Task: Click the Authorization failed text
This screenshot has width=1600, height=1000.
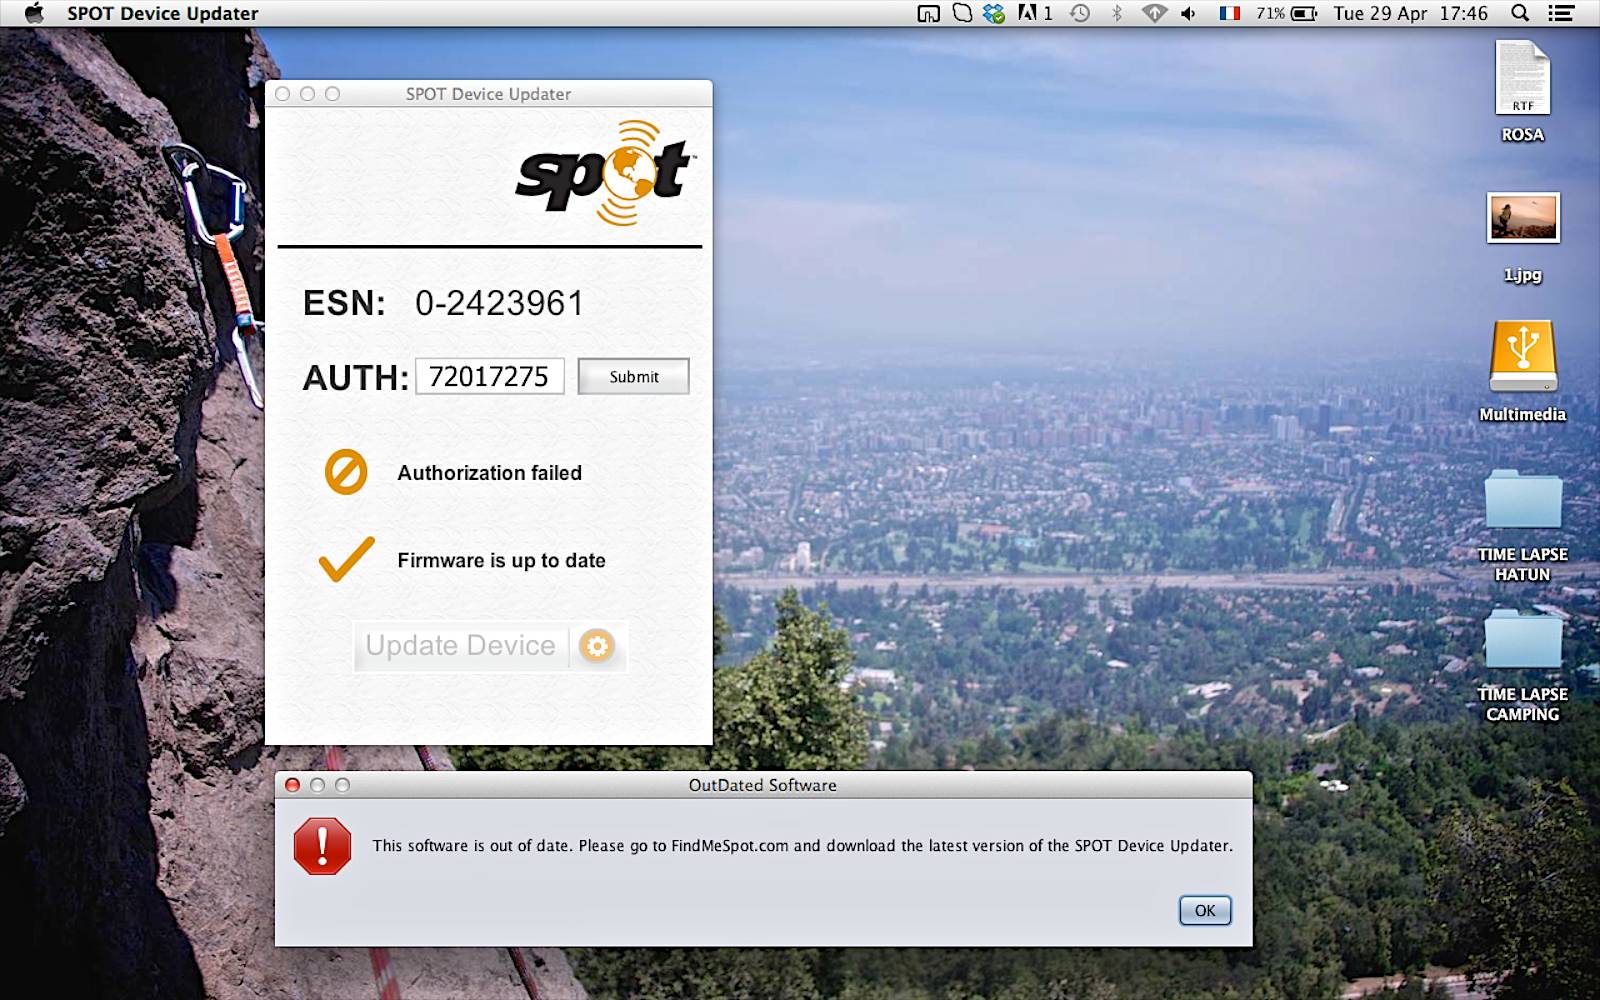Action: pyautogui.click(x=489, y=473)
